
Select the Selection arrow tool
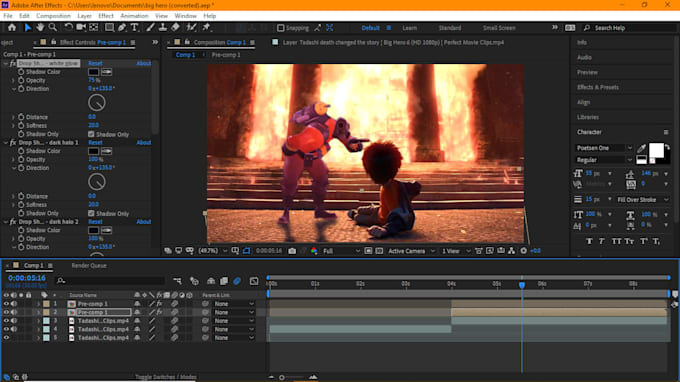(27, 28)
